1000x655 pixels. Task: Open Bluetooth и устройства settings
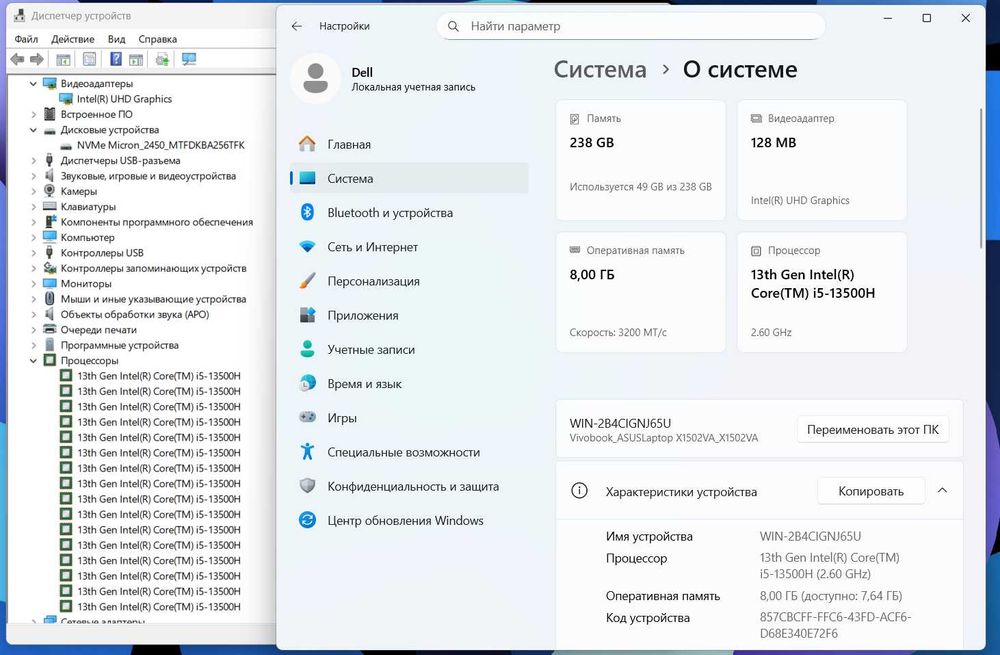click(x=409, y=213)
